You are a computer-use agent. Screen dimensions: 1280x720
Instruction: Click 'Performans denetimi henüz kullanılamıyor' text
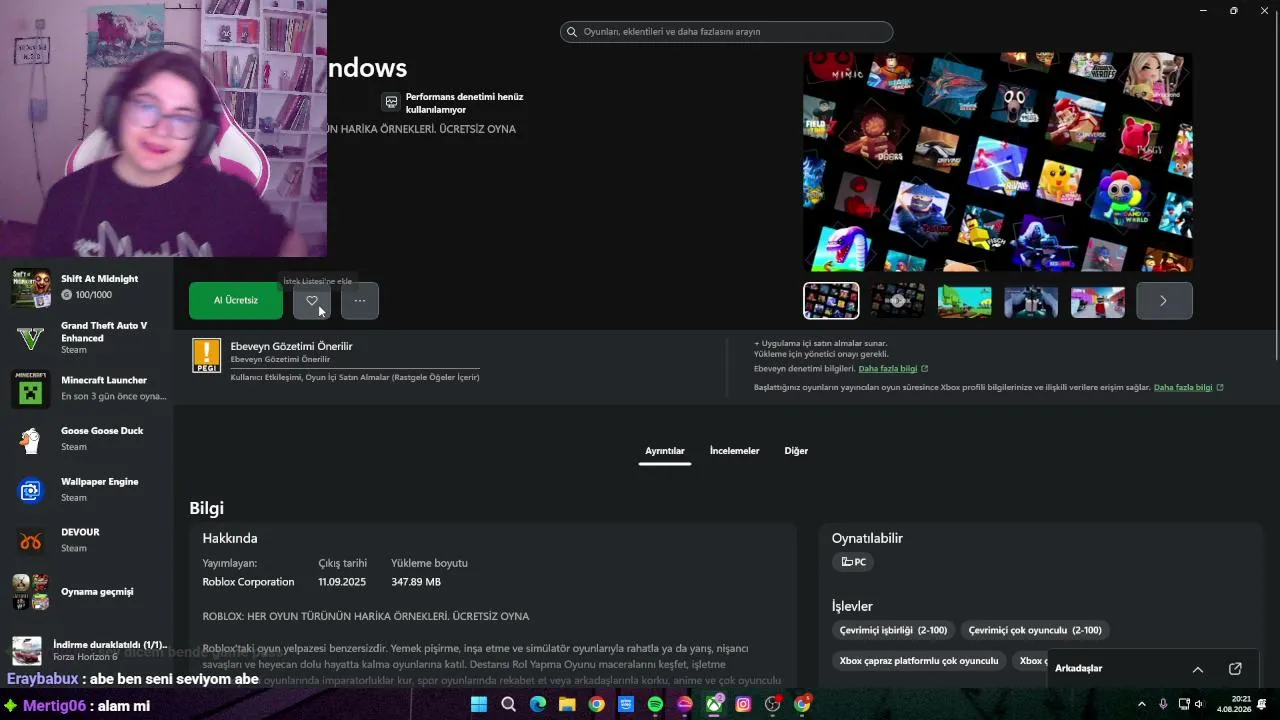point(464,103)
